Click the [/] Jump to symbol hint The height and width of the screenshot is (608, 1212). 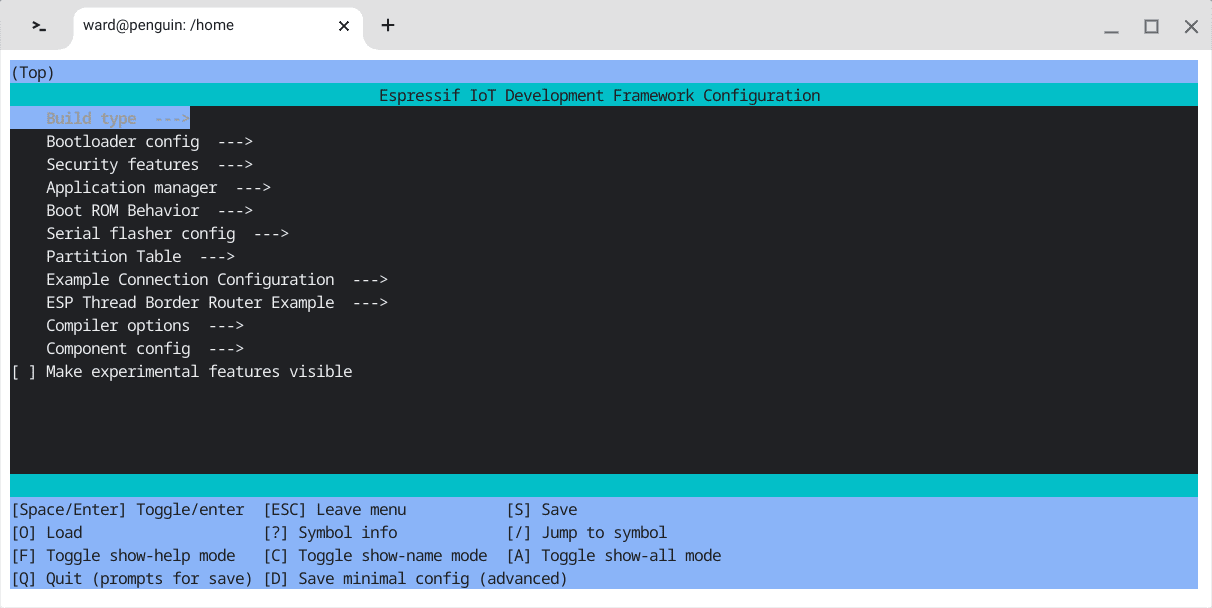[x=587, y=533]
